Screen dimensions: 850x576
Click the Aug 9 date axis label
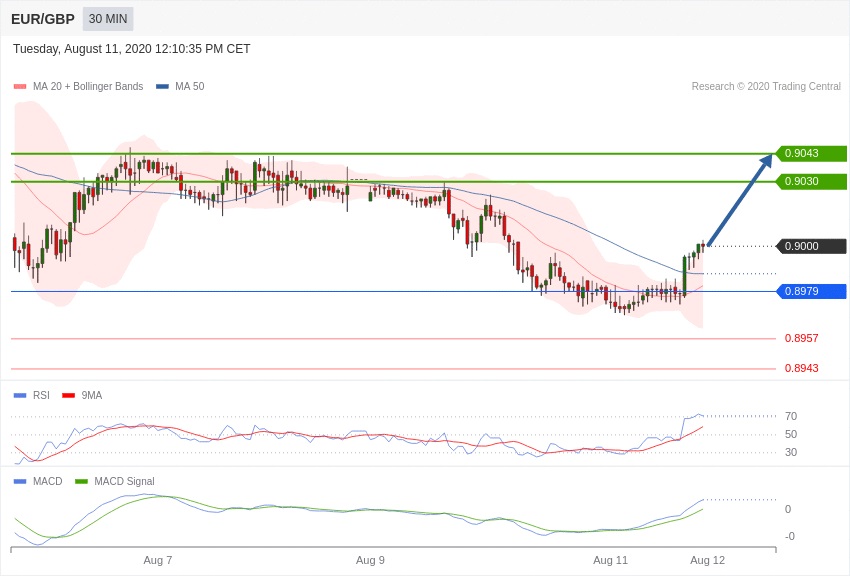pyautogui.click(x=370, y=560)
